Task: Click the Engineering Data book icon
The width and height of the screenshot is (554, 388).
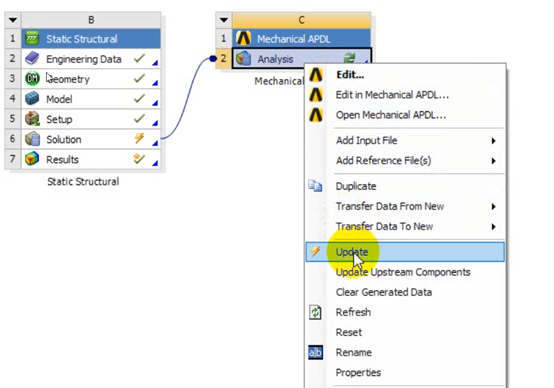Action: tap(32, 58)
